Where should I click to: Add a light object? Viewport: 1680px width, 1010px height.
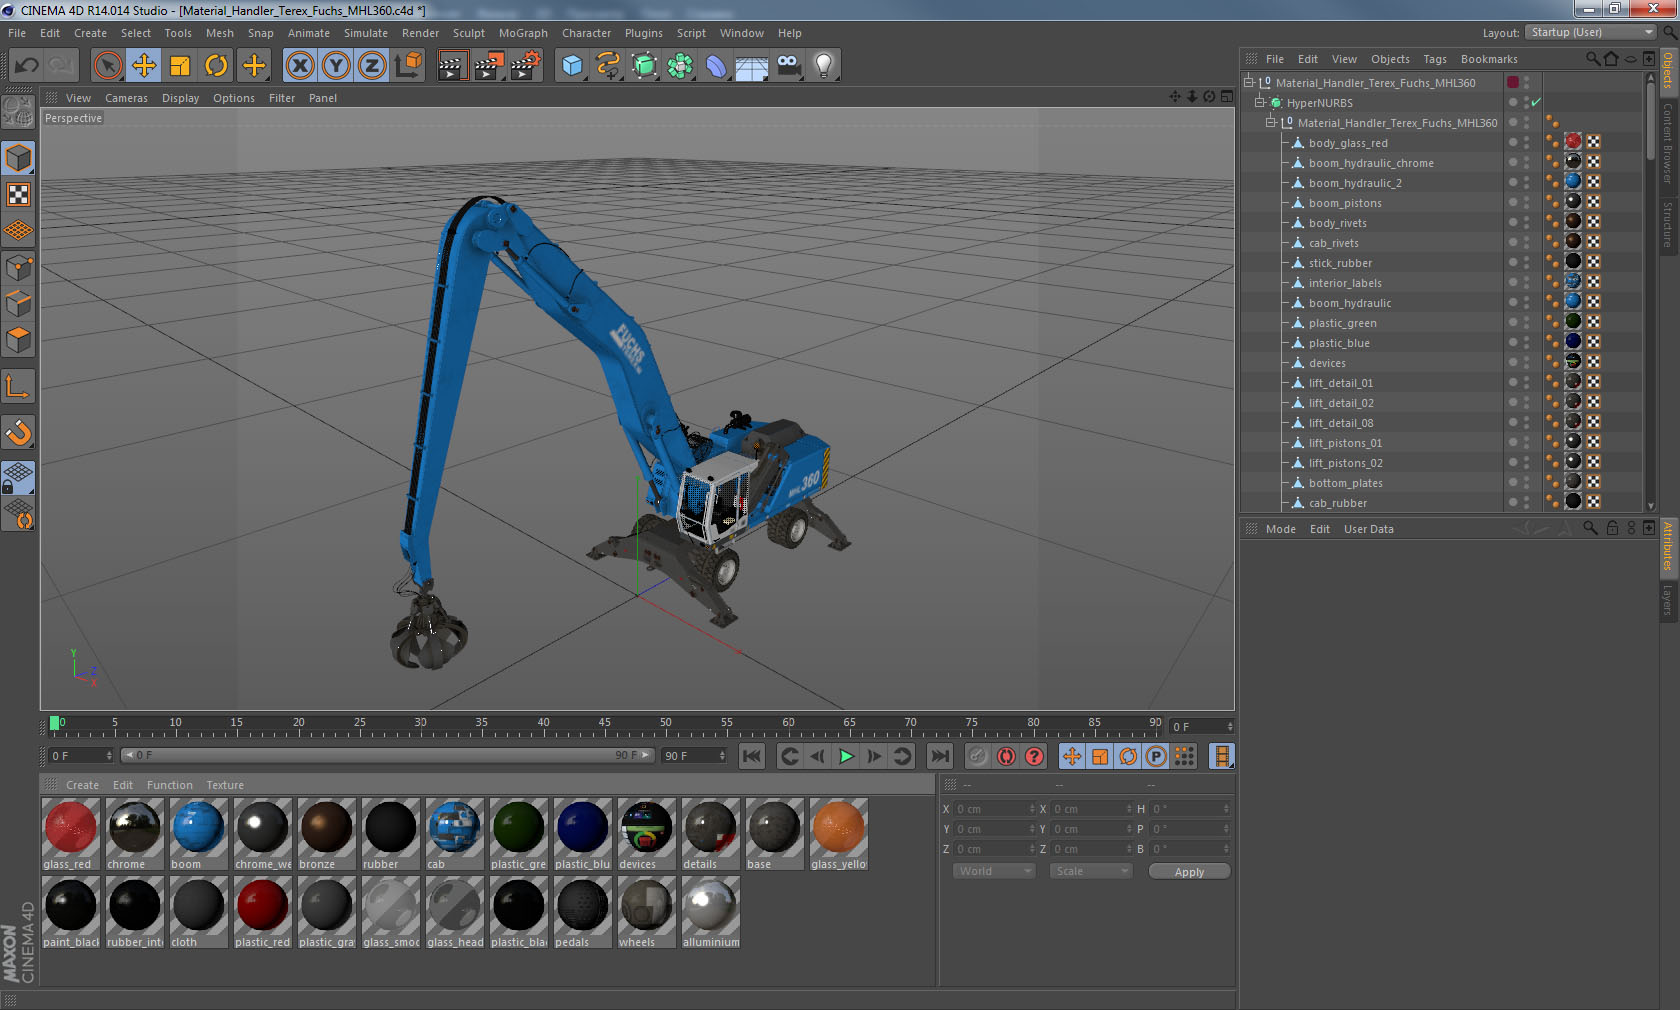pyautogui.click(x=824, y=66)
